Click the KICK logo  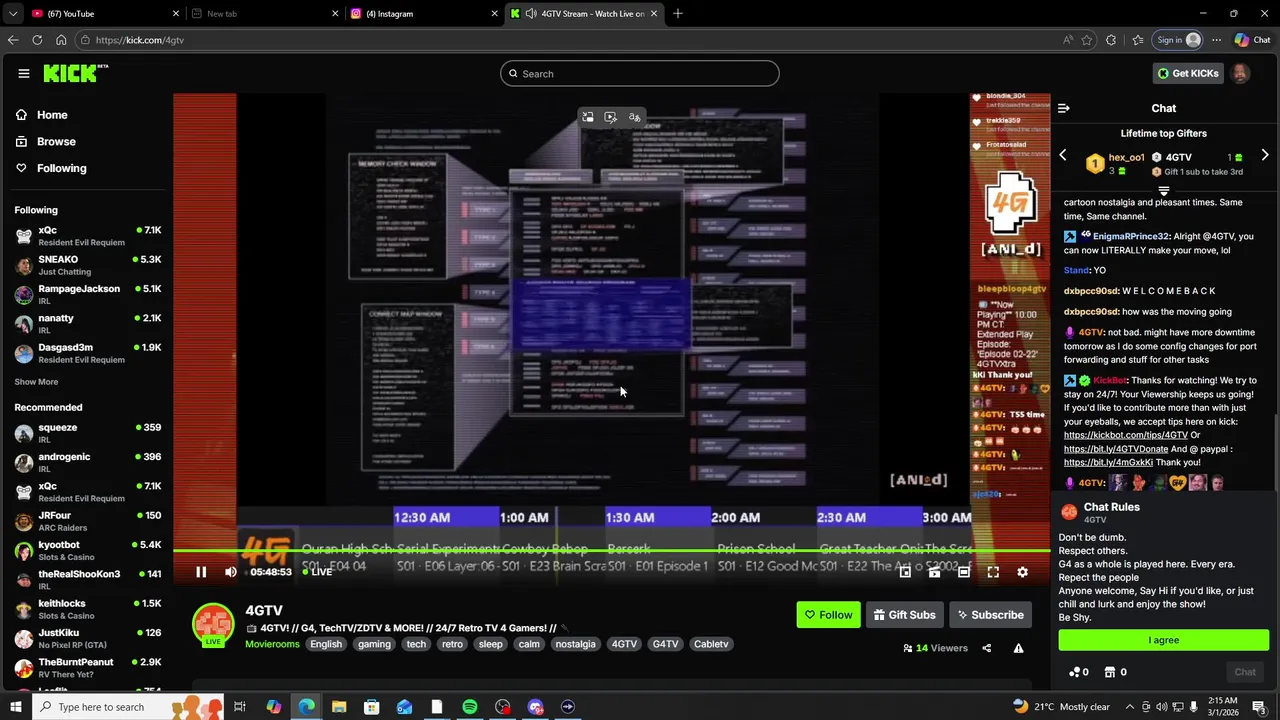click(76, 73)
